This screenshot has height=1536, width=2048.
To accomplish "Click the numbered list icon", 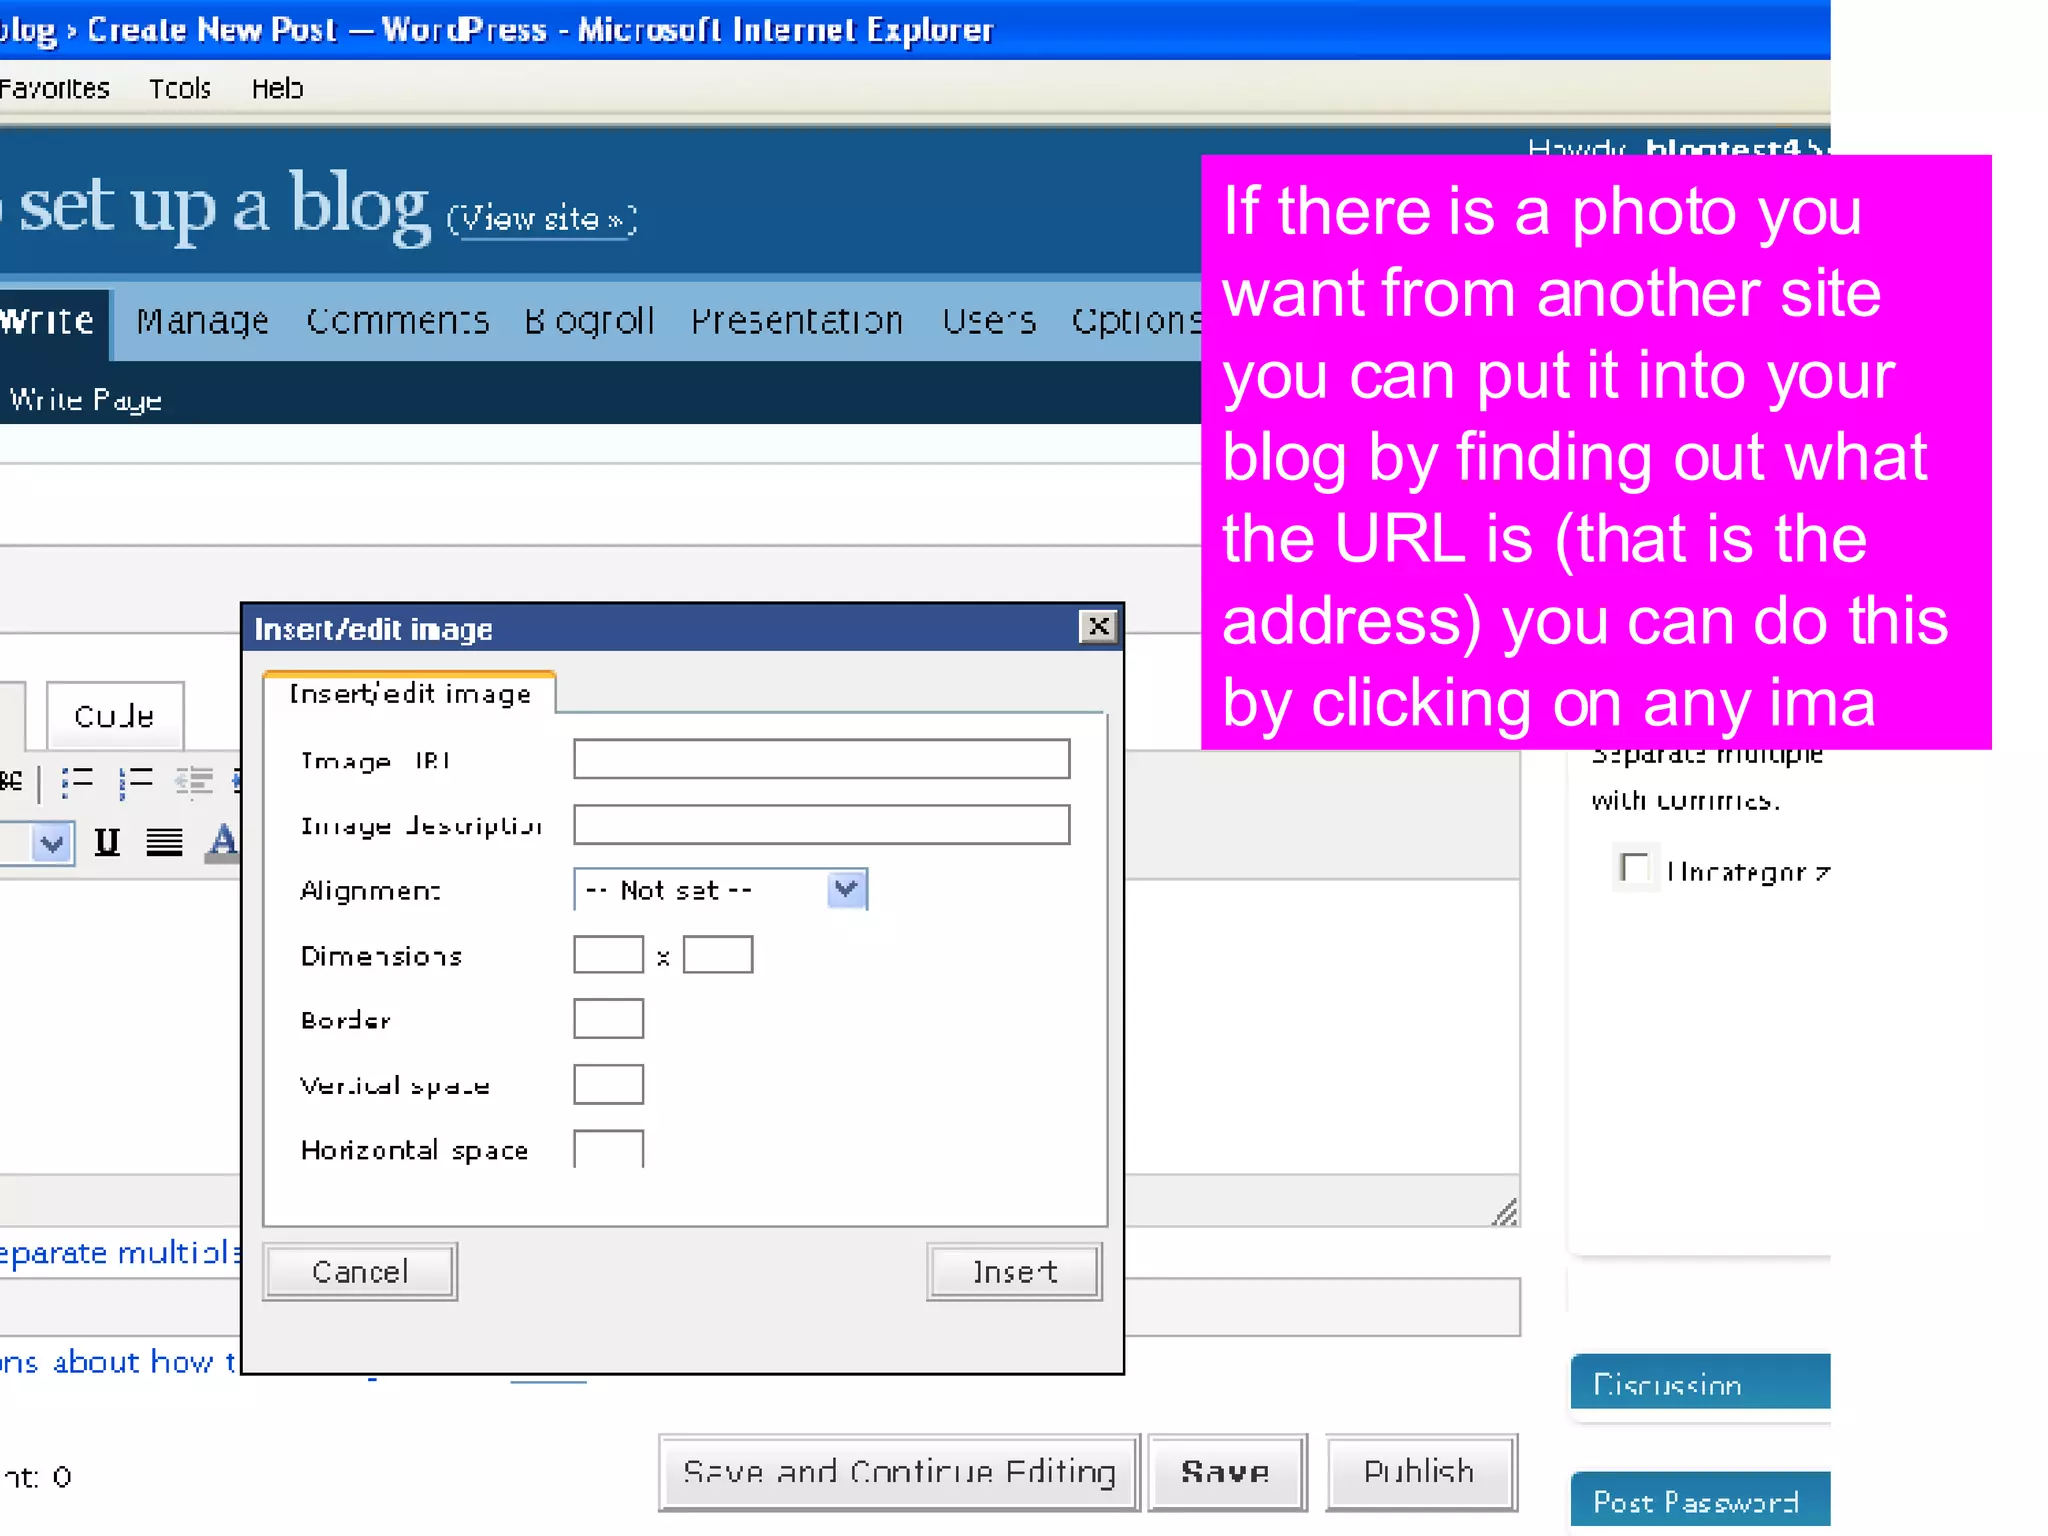I will 135,781.
